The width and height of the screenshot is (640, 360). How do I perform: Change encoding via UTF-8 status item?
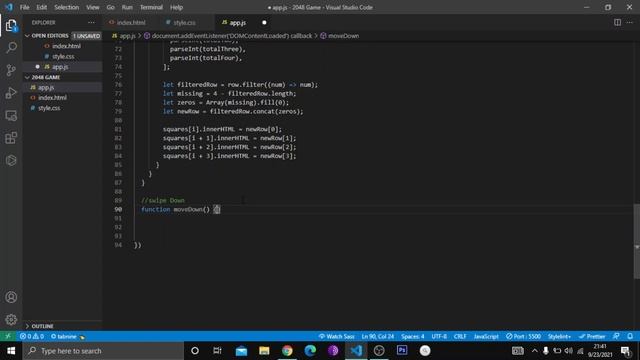coord(439,336)
